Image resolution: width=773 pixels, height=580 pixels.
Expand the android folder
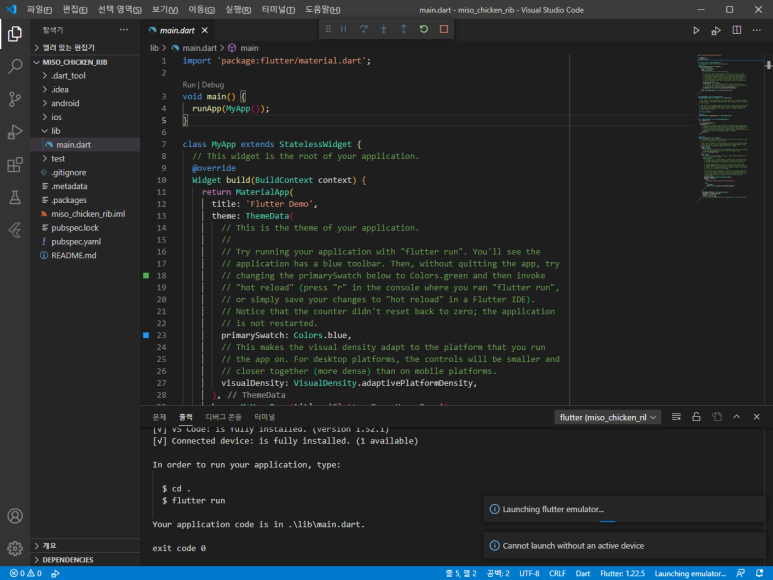[85, 103]
